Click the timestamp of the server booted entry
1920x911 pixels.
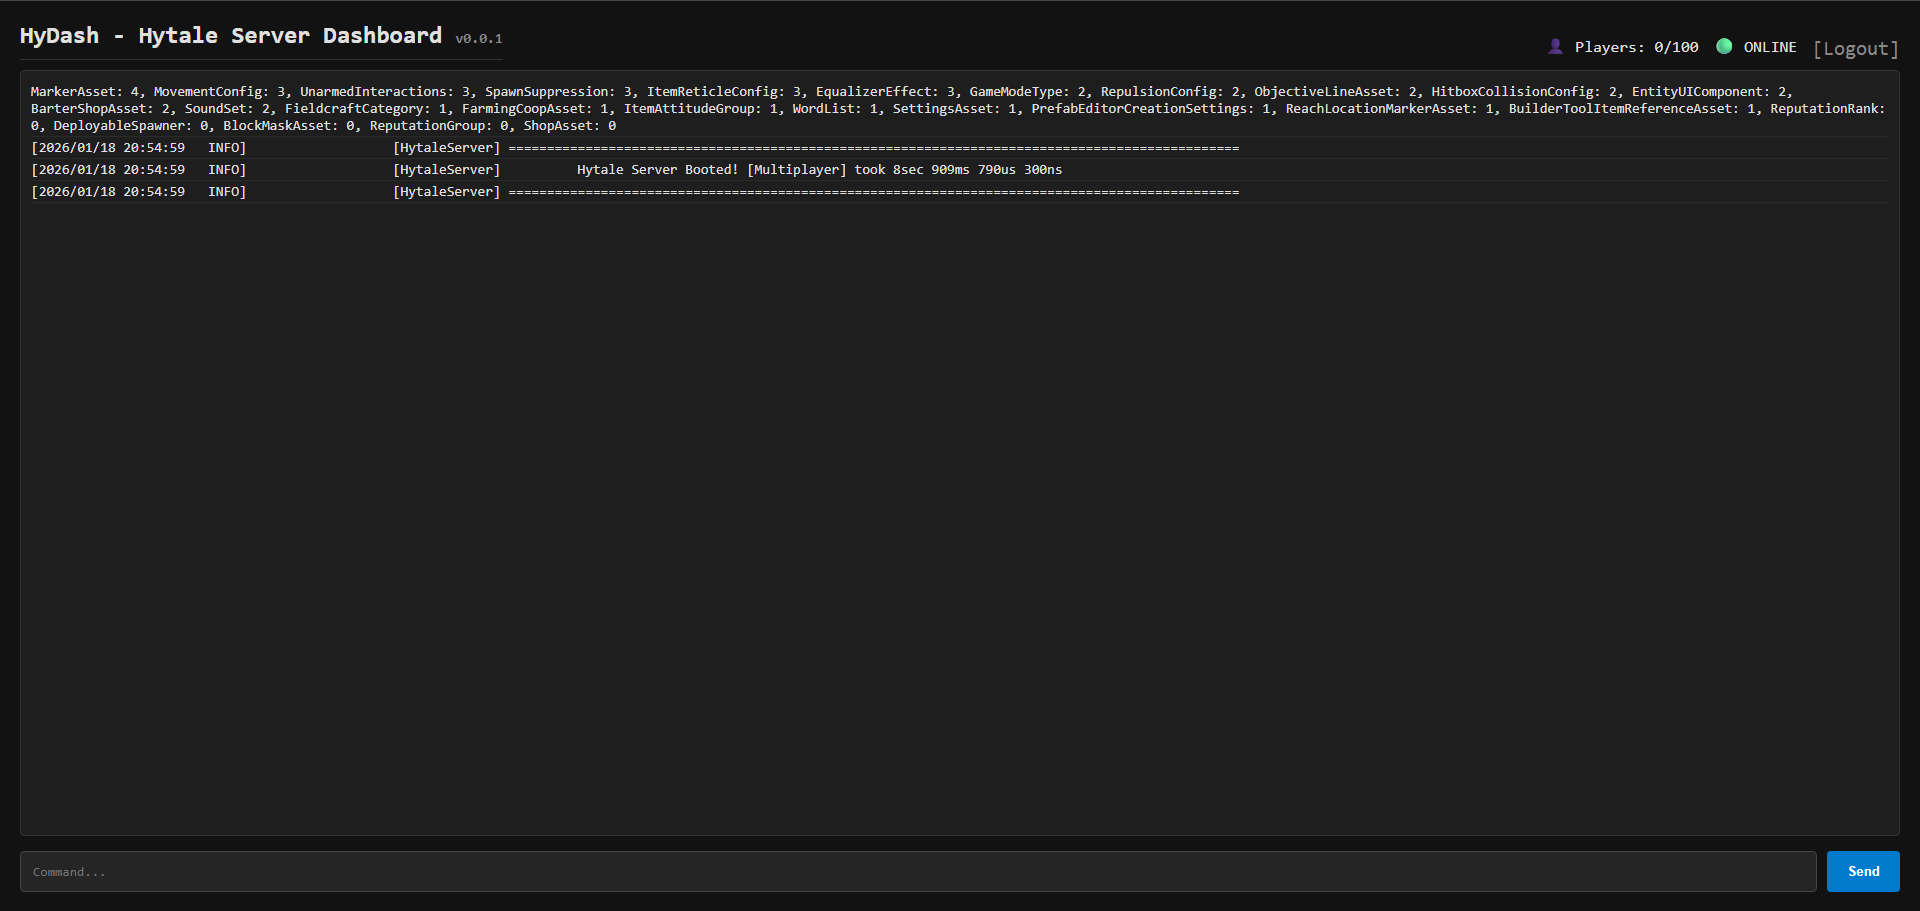point(108,170)
